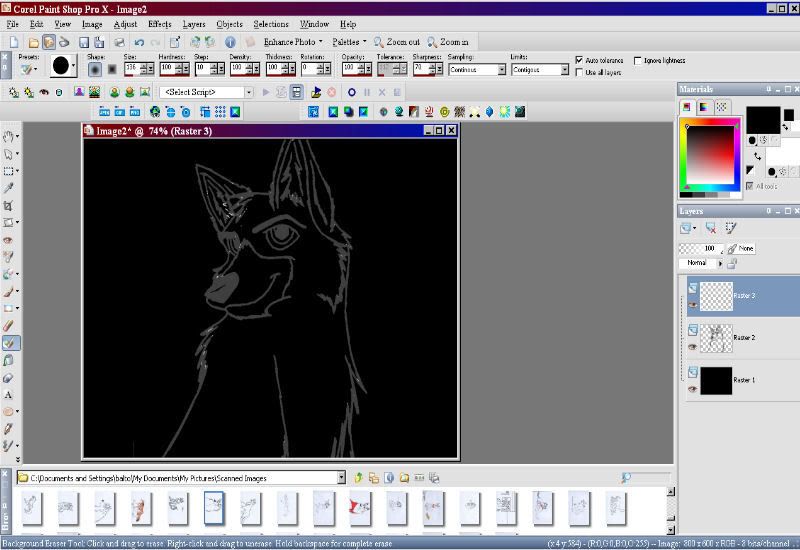This screenshot has width=800, height=550.
Task: Click the Resize icon in the toolbar
Action: pyautogui.click(x=175, y=42)
